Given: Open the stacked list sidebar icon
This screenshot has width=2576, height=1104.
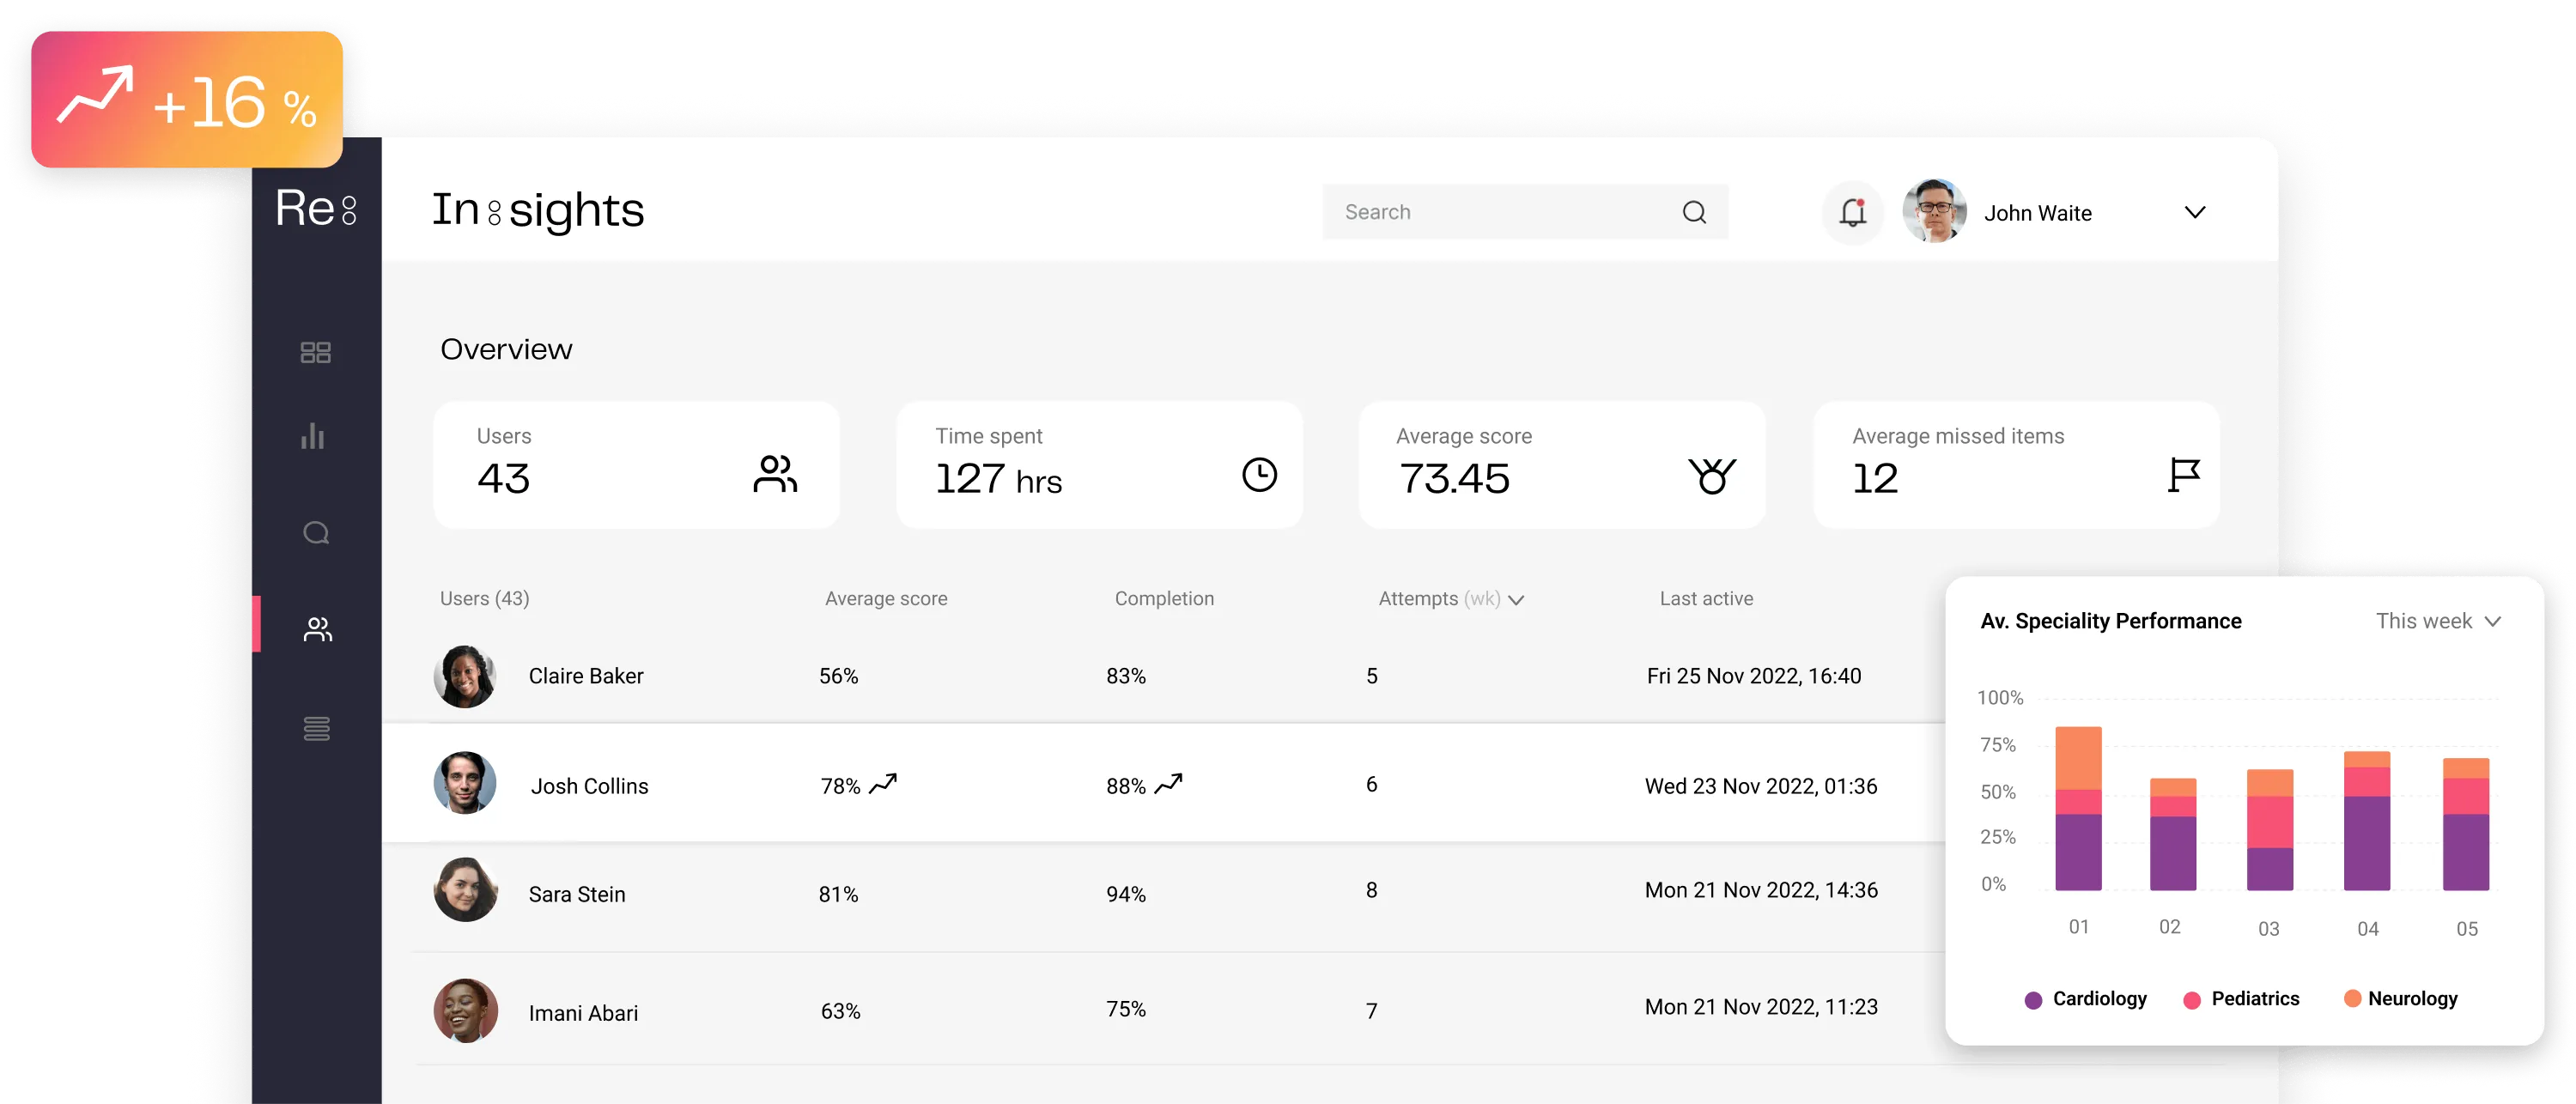Looking at the screenshot, I should pyautogui.click(x=316, y=728).
